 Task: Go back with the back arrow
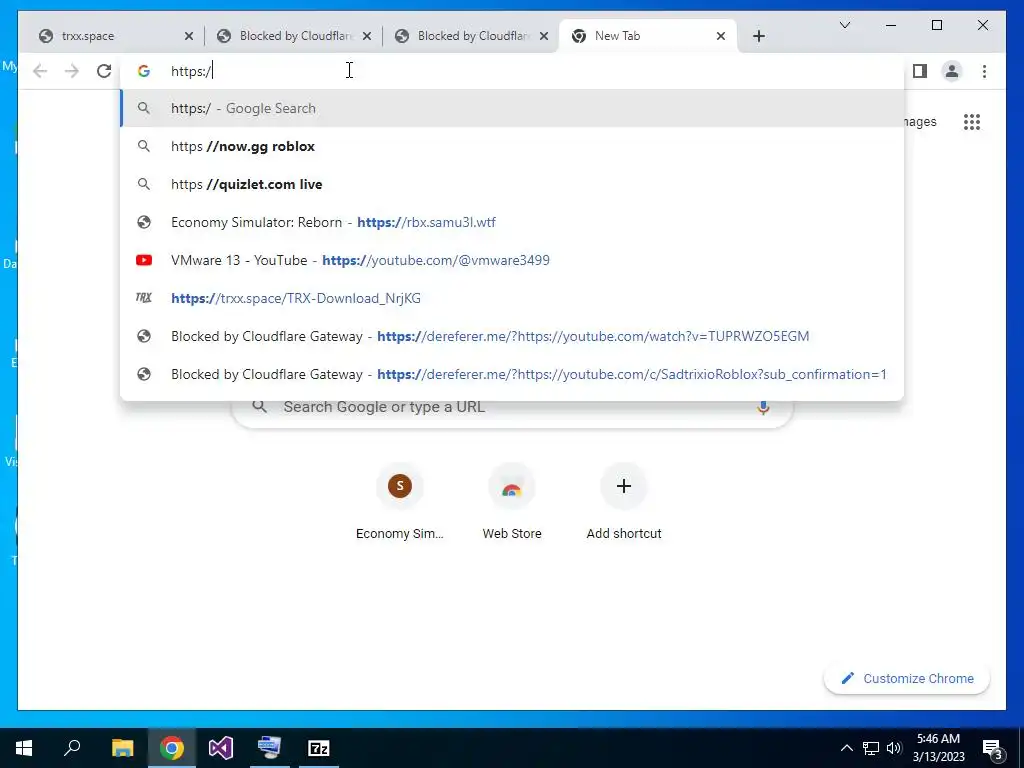click(x=40, y=71)
